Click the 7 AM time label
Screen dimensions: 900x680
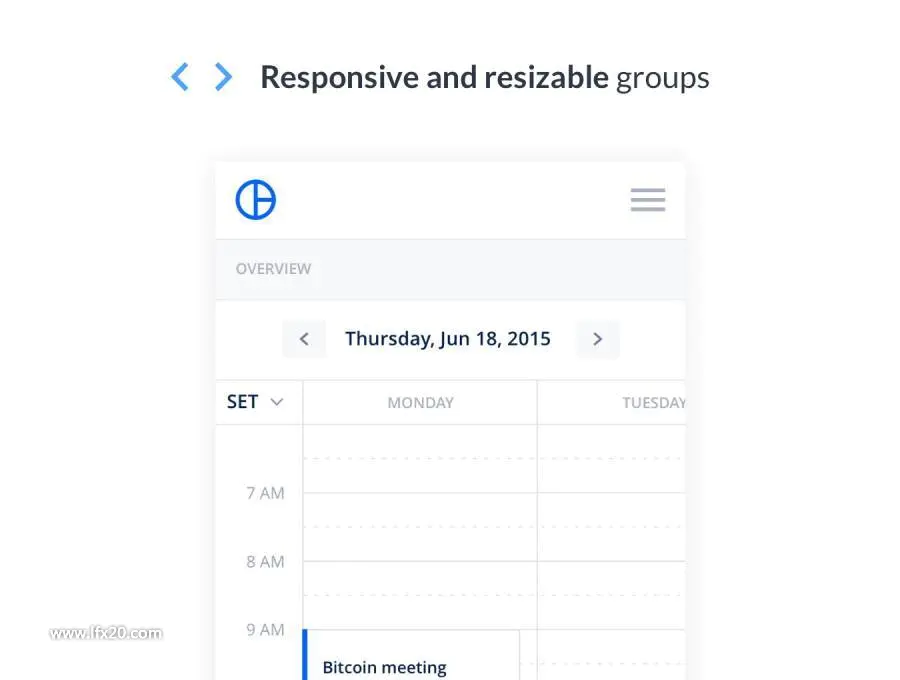[265, 493]
